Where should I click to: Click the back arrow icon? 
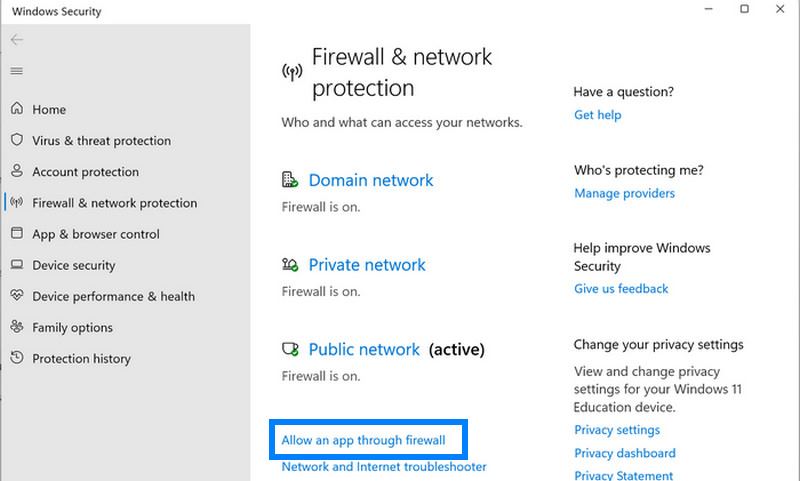pos(17,40)
